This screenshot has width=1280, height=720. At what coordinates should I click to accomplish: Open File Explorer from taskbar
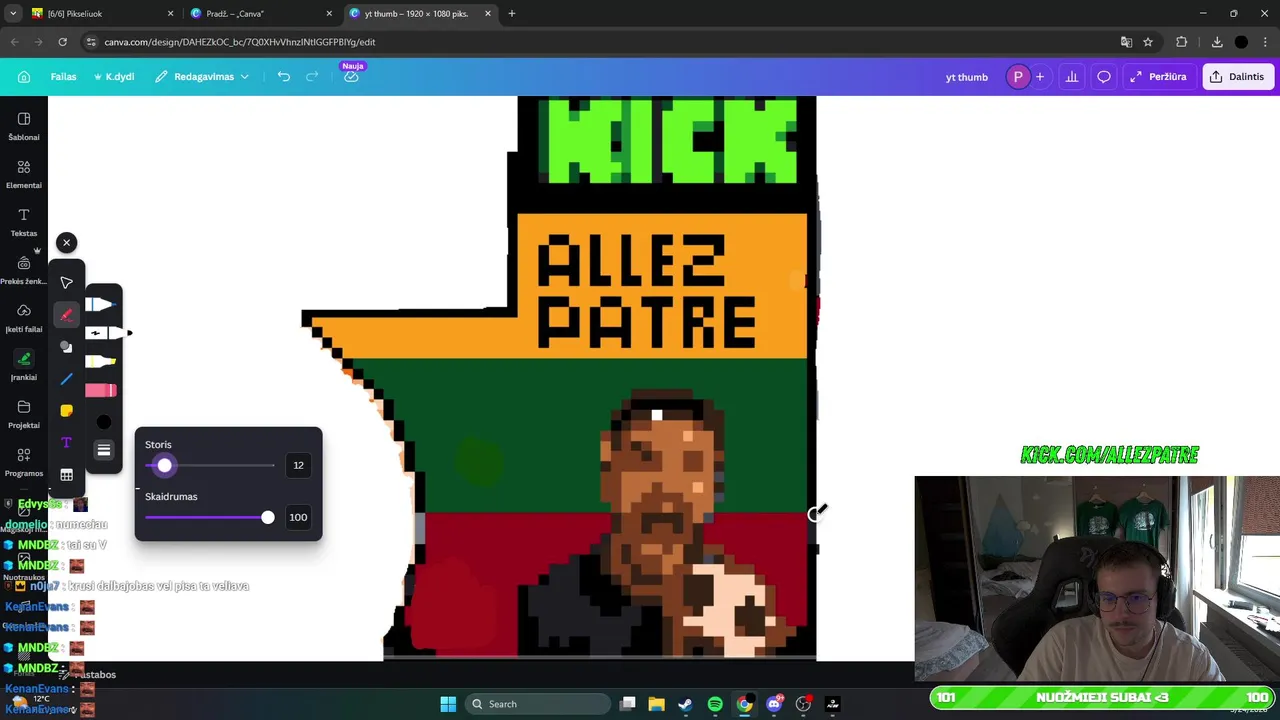pos(656,704)
